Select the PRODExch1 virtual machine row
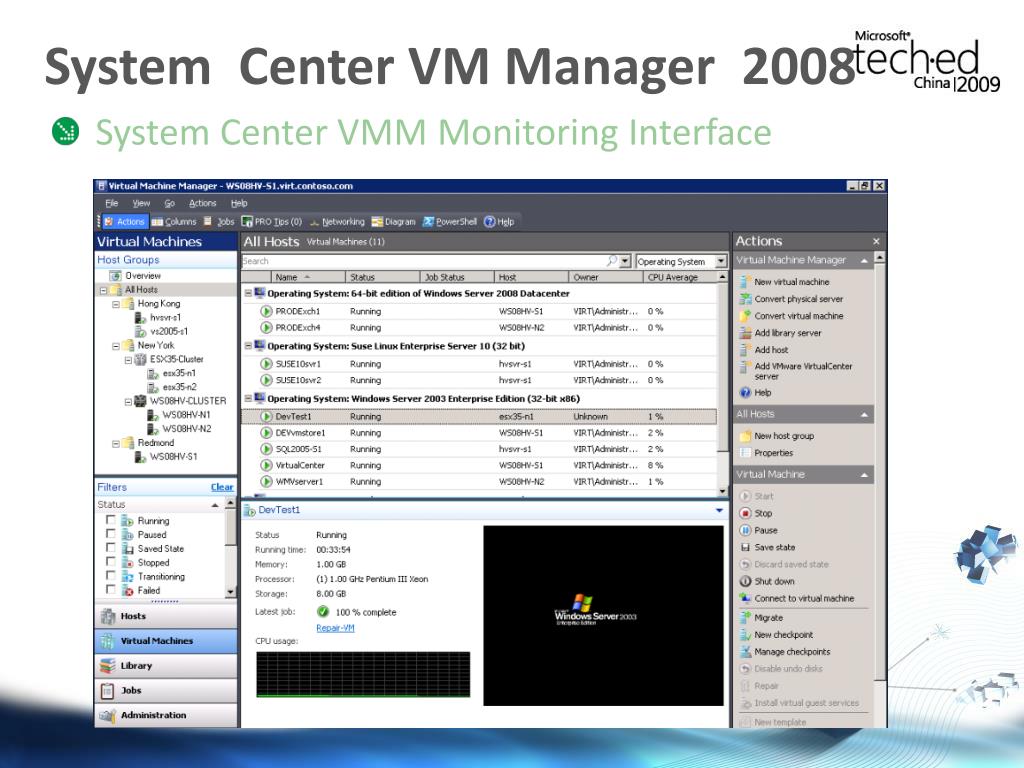The width and height of the screenshot is (1024, 768). pos(479,312)
